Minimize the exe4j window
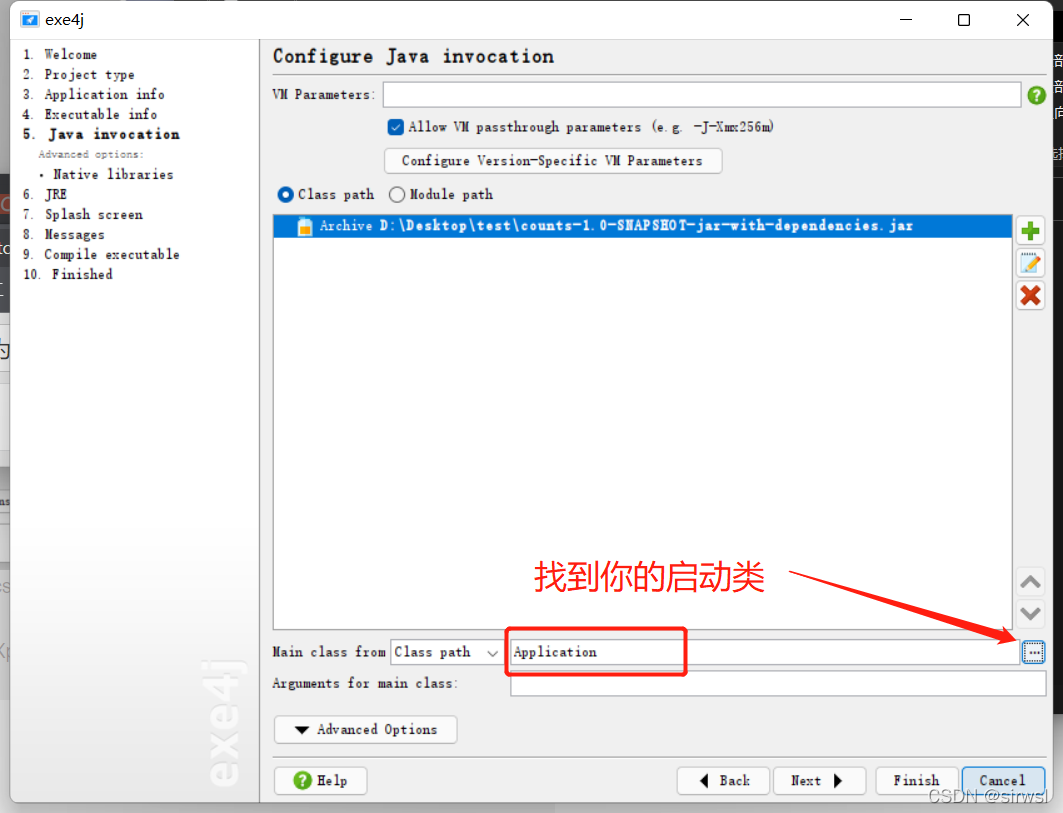The height and width of the screenshot is (813, 1063). pos(906,20)
